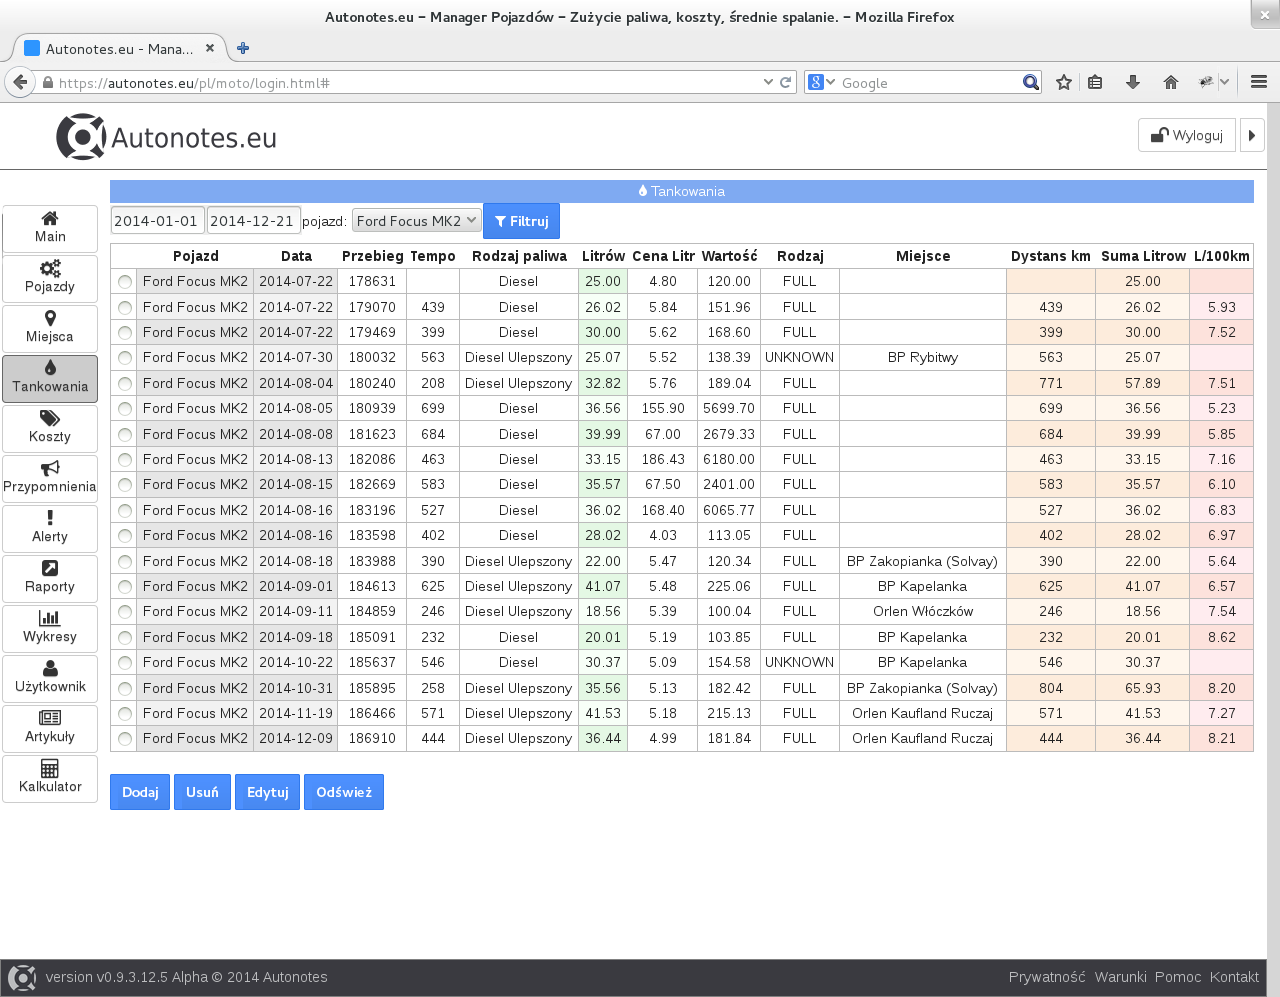This screenshot has width=1280, height=997.
Task: Open Wykresy bar chart section
Action: [x=50, y=628]
